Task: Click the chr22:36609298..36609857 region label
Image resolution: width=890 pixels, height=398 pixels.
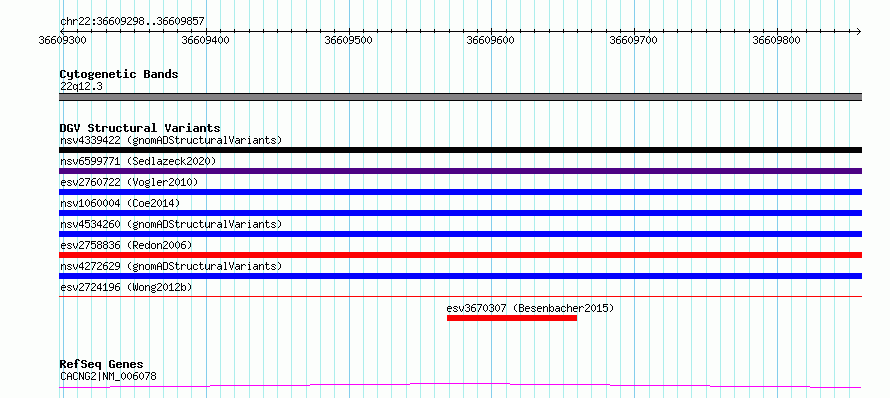Action: click(132, 22)
